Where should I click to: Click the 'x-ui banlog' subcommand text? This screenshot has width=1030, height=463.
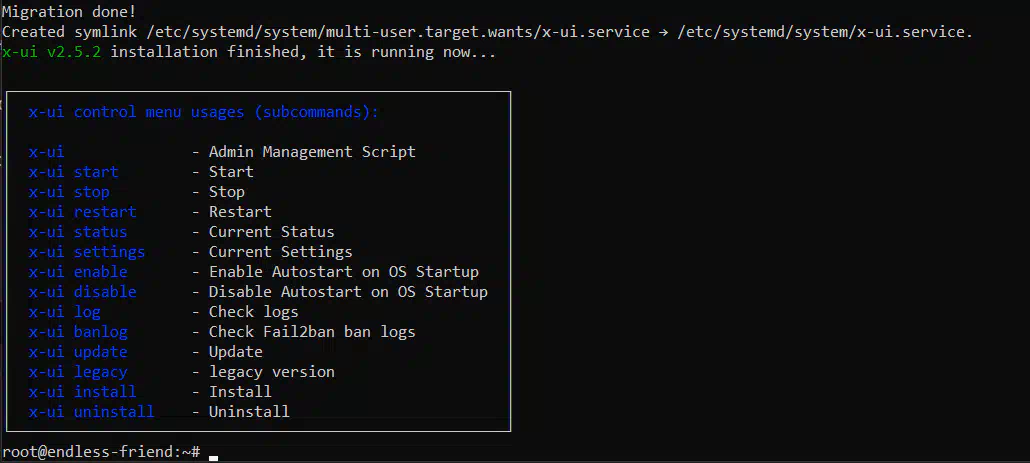(x=78, y=332)
